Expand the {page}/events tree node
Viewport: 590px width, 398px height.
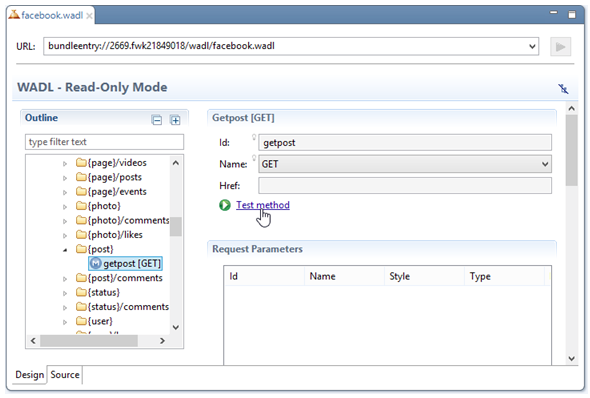(x=65, y=192)
